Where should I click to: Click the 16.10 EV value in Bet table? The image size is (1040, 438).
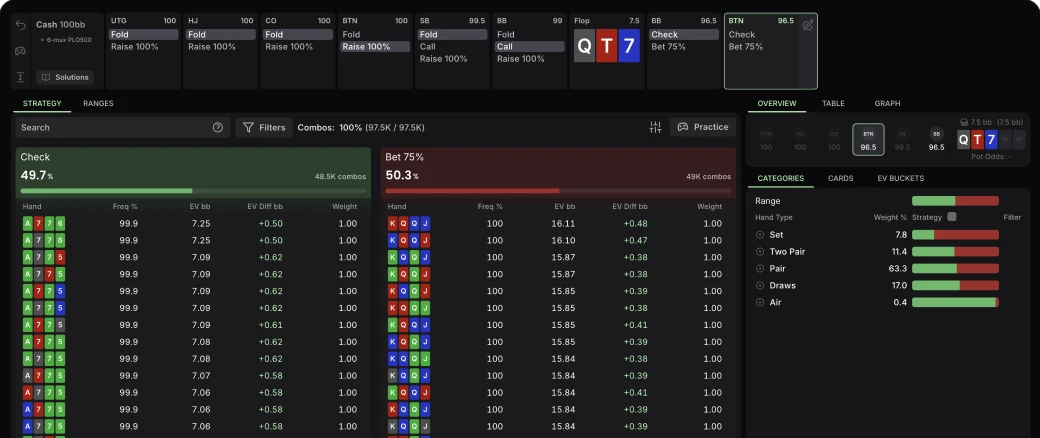[564, 240]
